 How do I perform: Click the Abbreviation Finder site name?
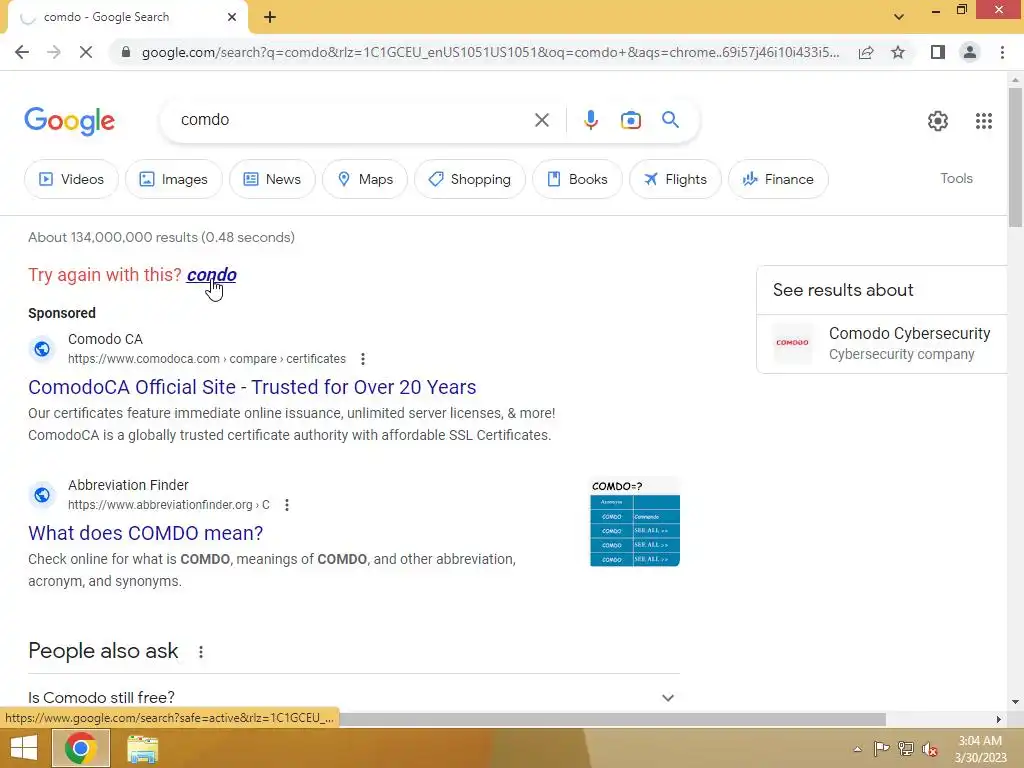click(128, 485)
